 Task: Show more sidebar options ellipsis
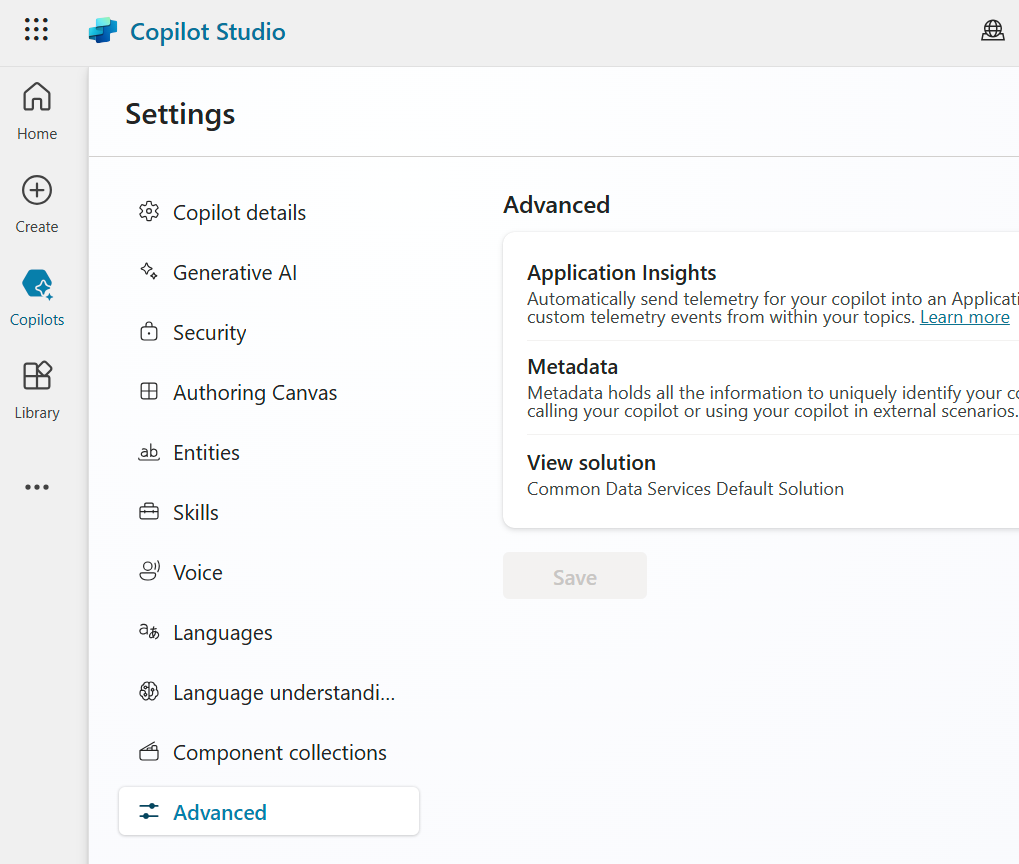point(37,487)
